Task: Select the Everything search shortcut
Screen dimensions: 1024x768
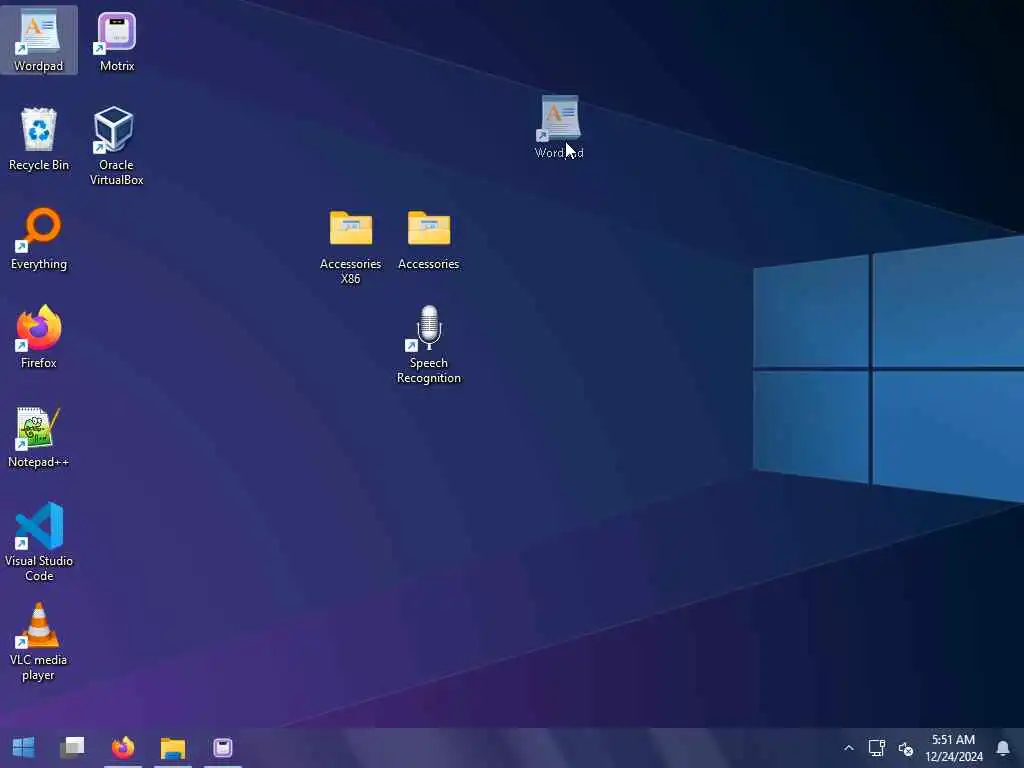Action: tap(39, 238)
